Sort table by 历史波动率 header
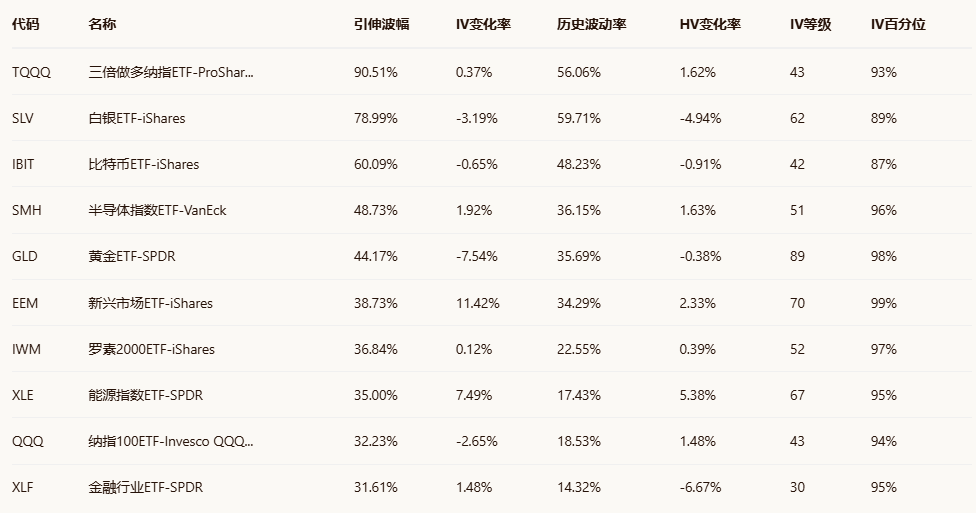 [591, 24]
